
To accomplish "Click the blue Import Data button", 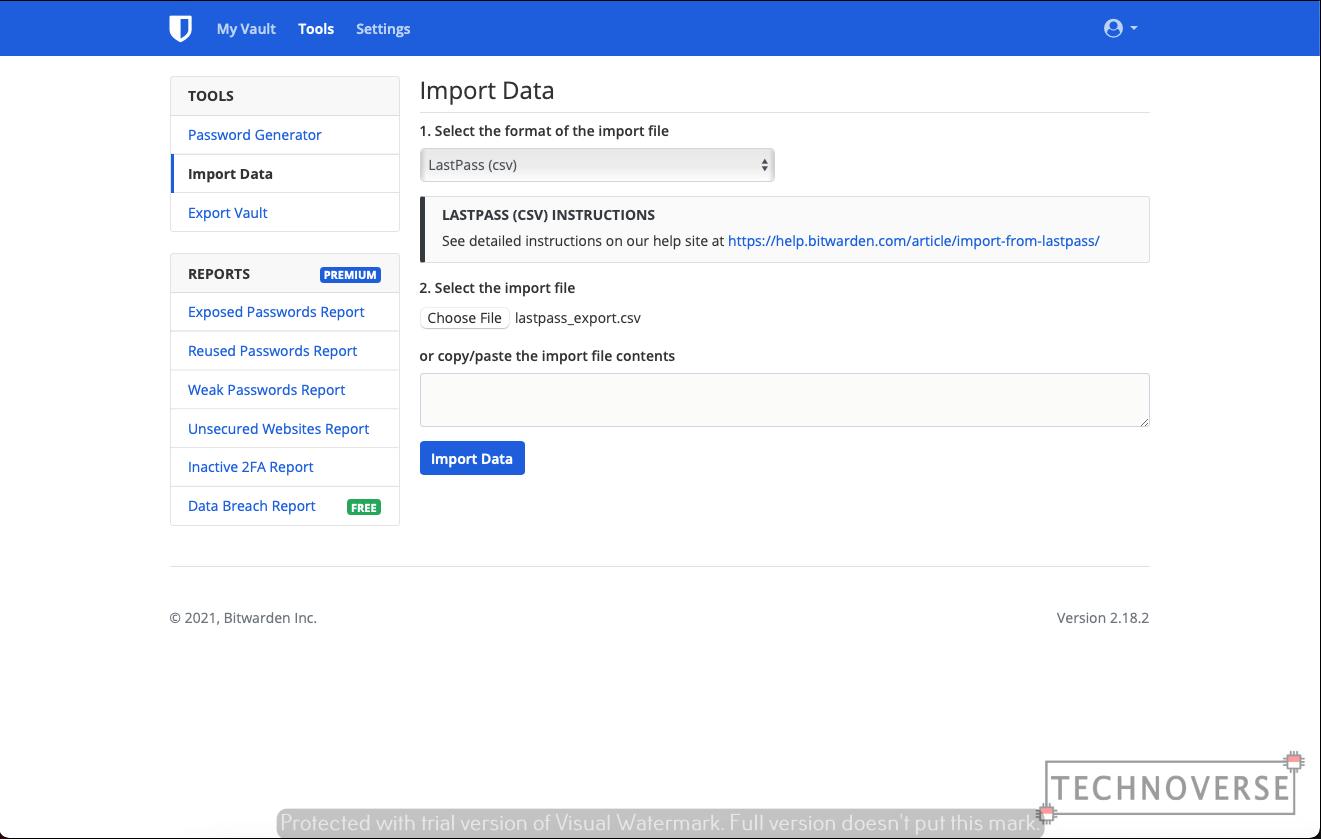I will click(x=472, y=459).
